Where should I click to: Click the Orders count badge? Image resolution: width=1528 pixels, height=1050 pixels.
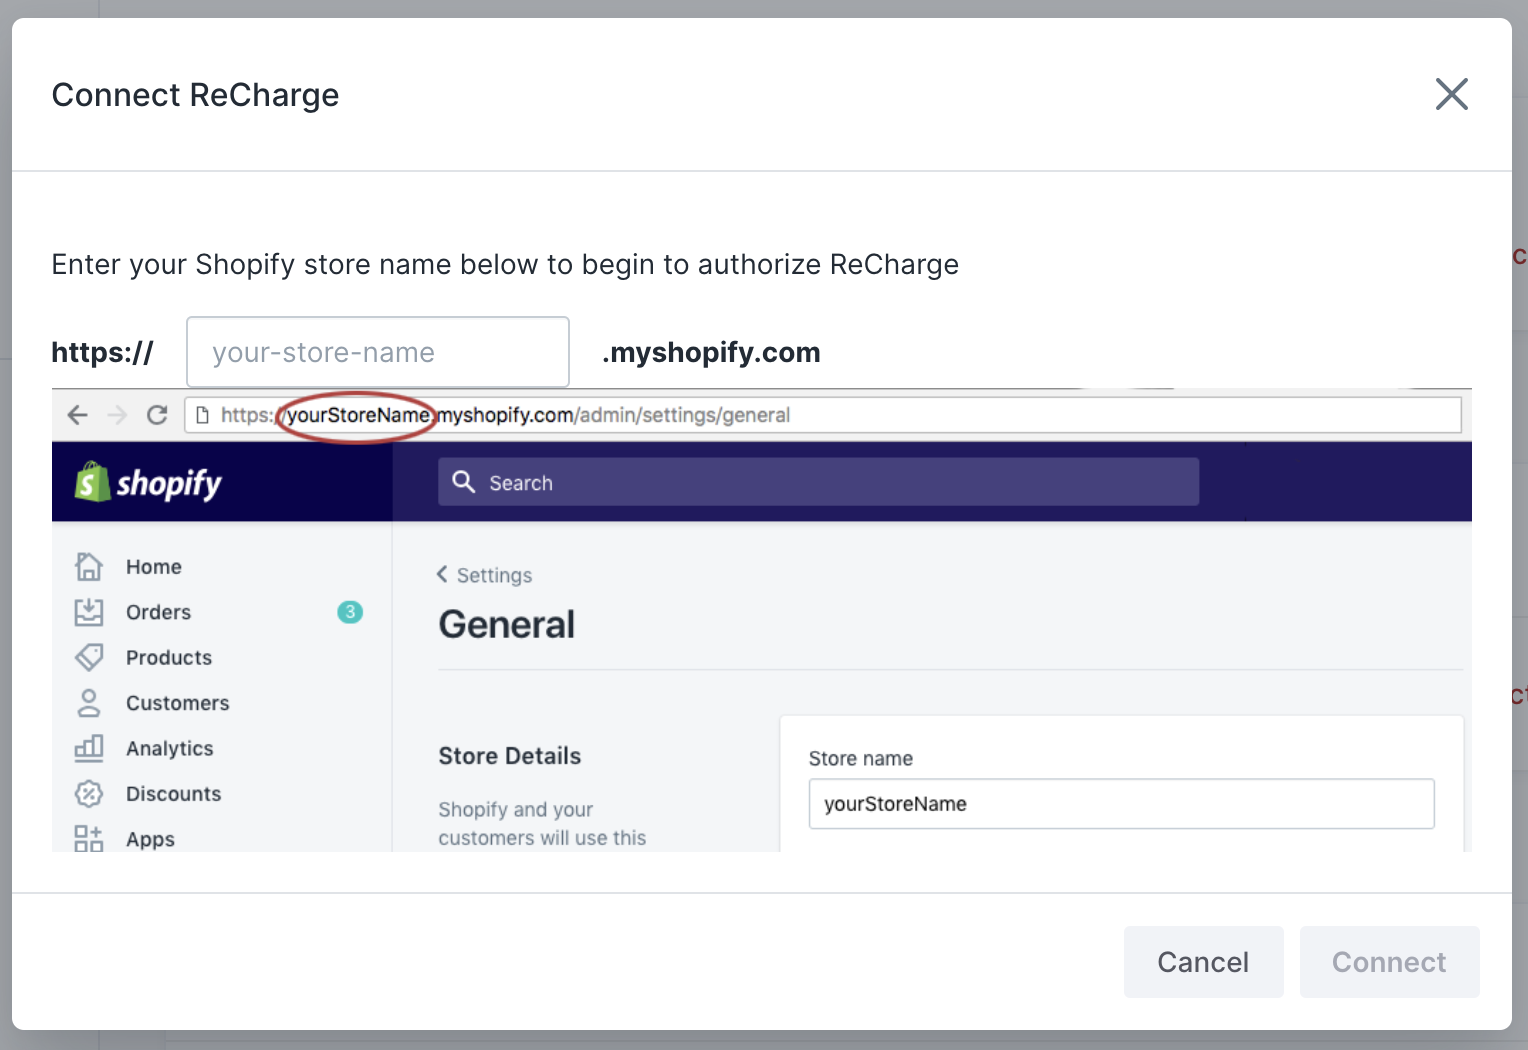pyautogui.click(x=350, y=612)
